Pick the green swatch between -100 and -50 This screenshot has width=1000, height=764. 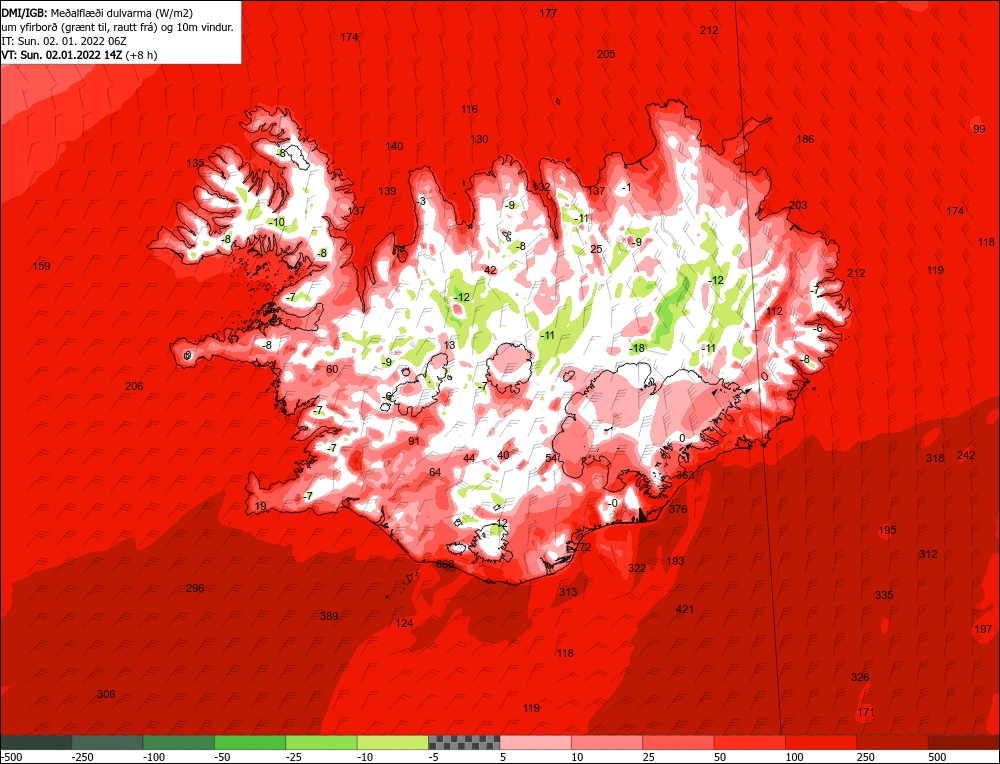179,742
